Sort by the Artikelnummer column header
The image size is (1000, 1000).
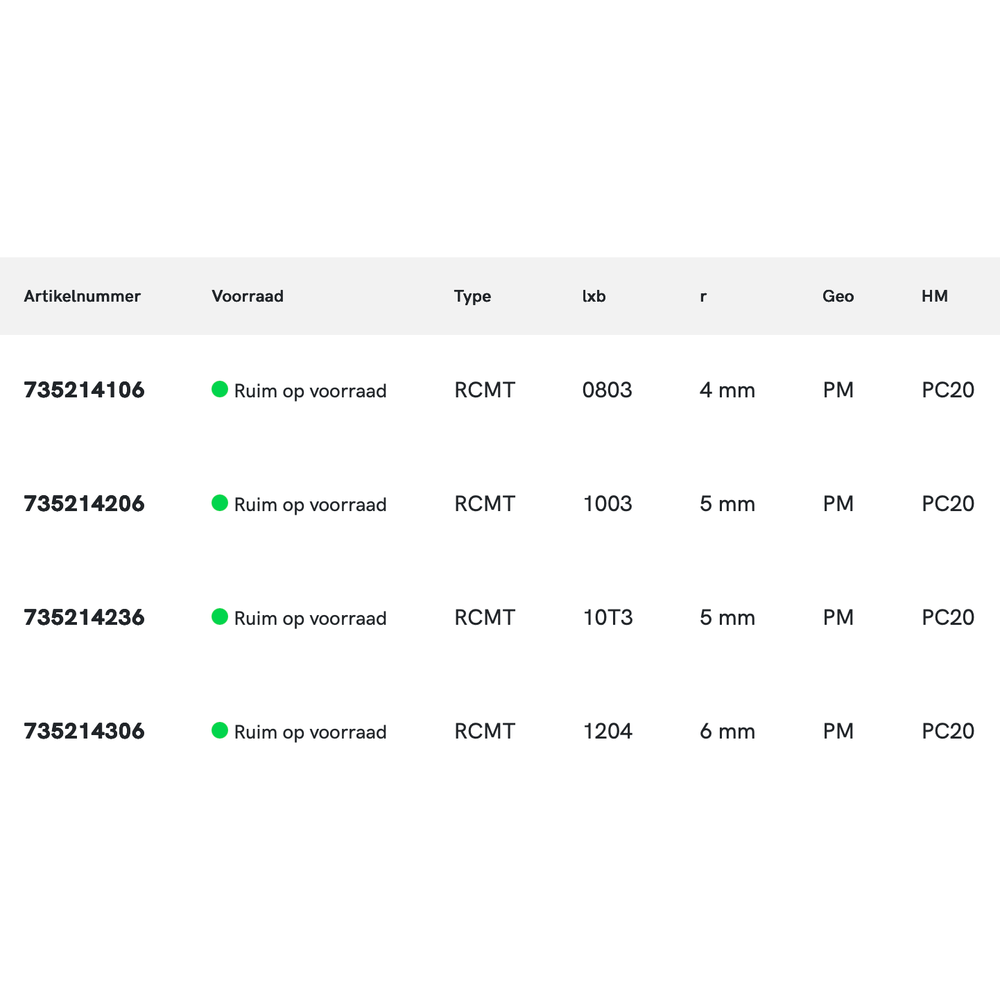tap(82, 296)
